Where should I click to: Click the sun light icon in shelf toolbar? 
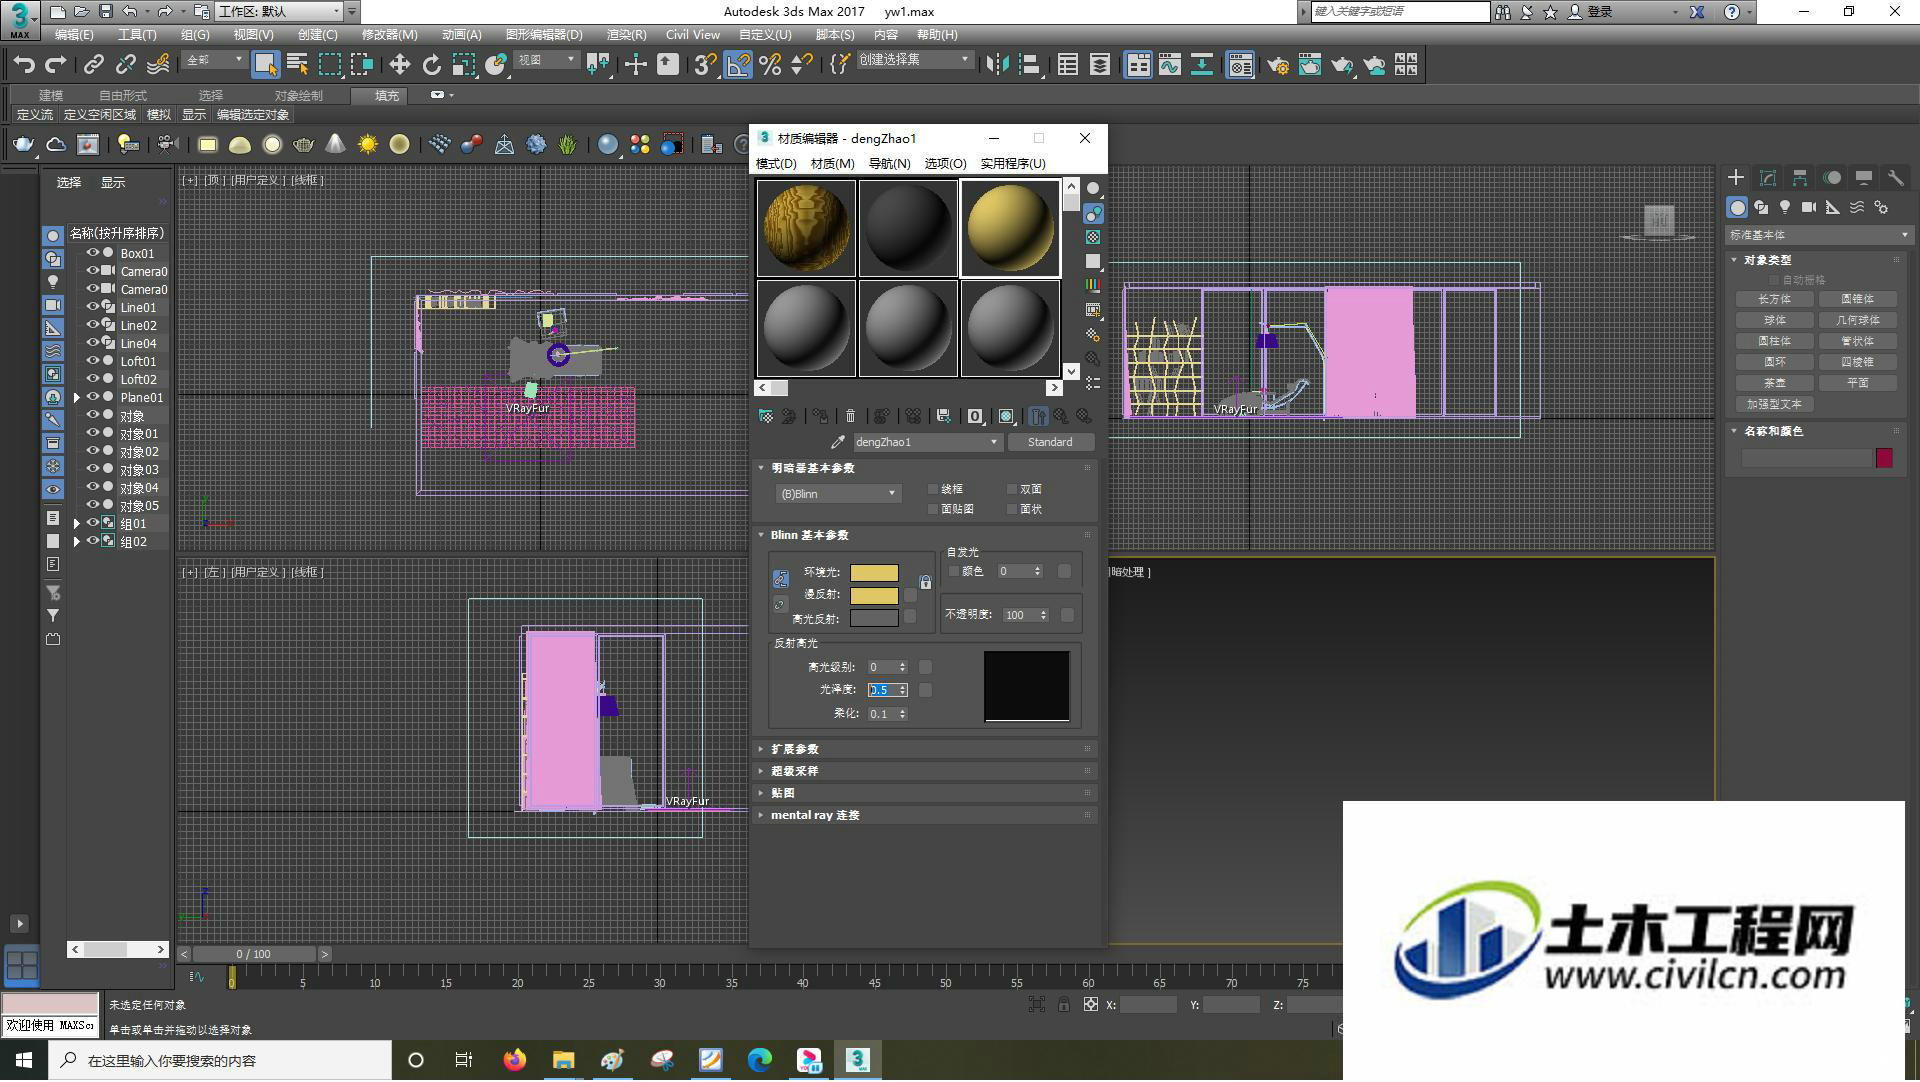[368, 145]
